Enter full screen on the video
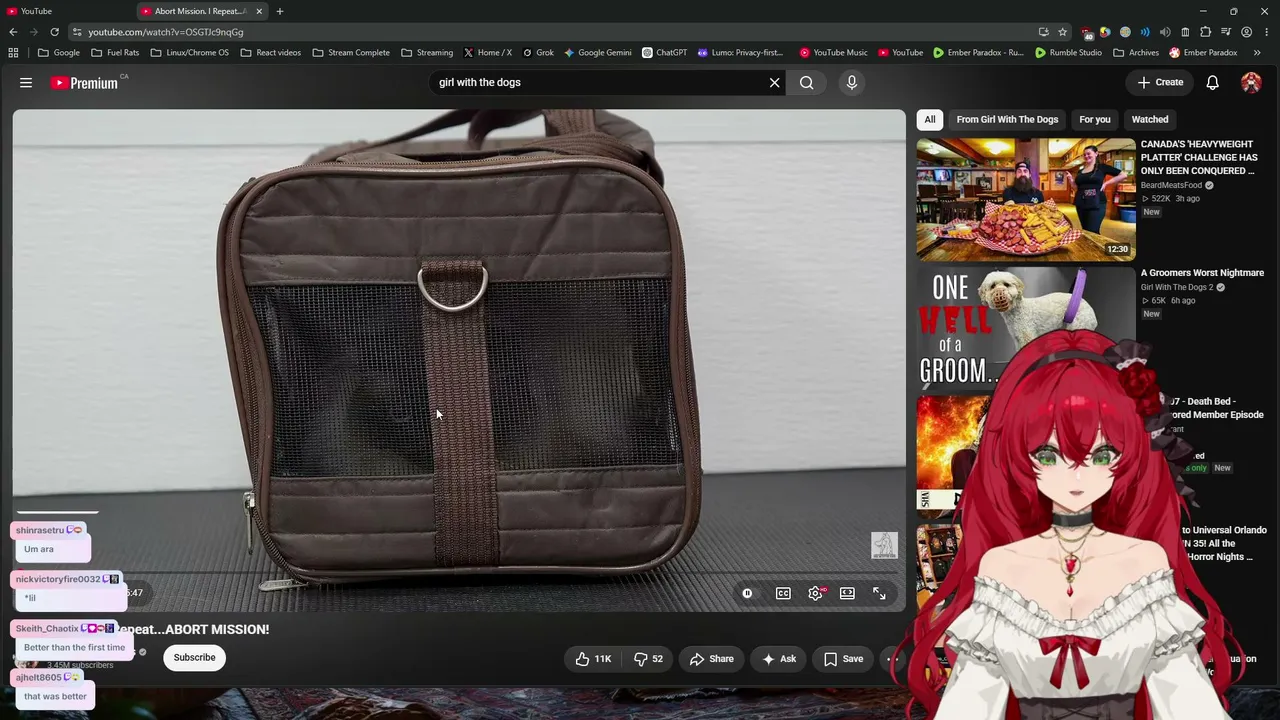The image size is (1280, 720). (879, 593)
